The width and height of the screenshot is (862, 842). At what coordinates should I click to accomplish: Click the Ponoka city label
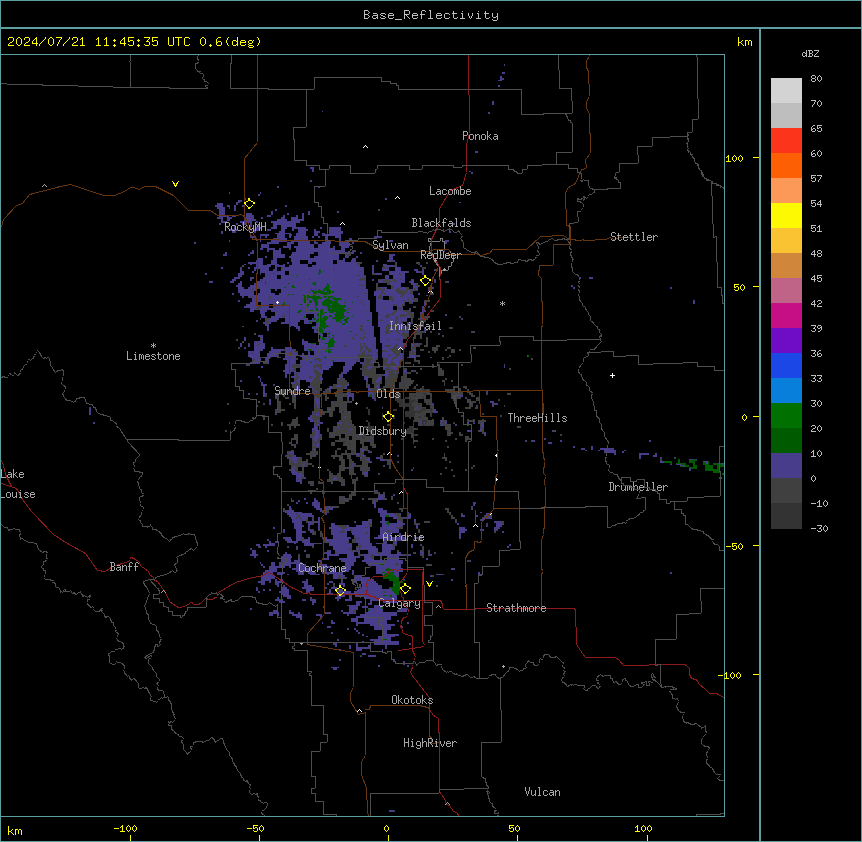(480, 136)
